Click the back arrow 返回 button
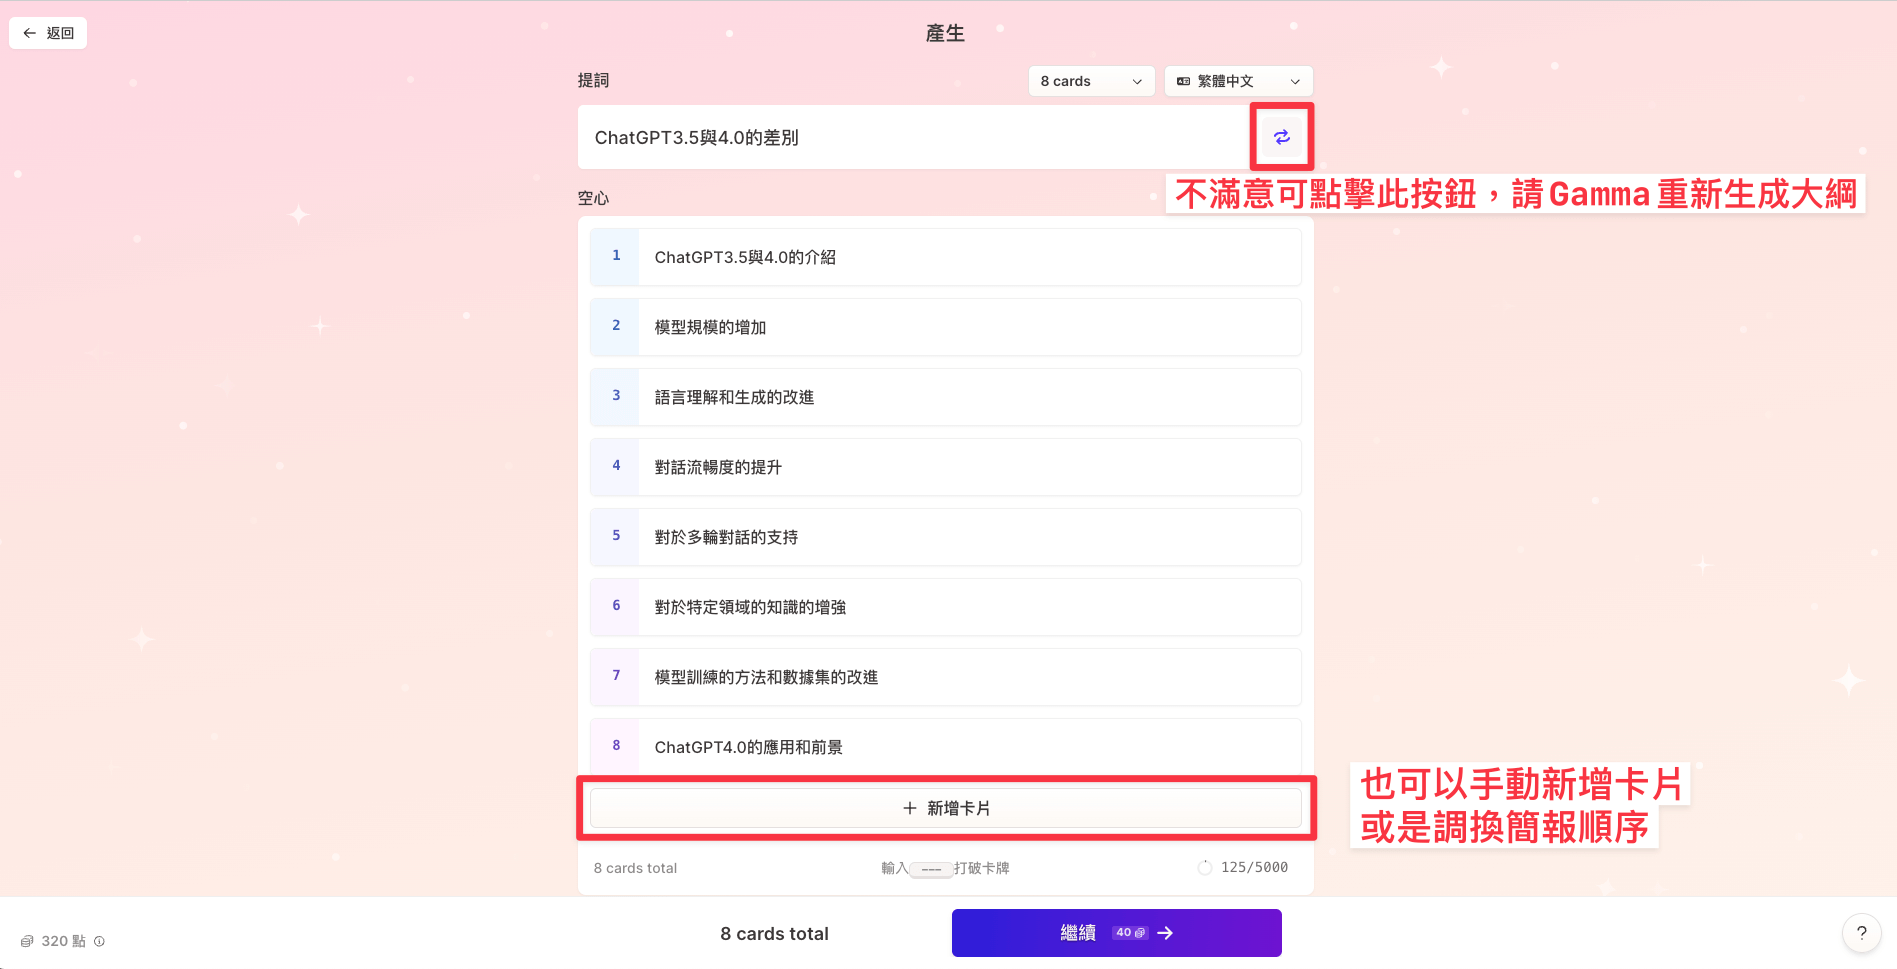 48,33
